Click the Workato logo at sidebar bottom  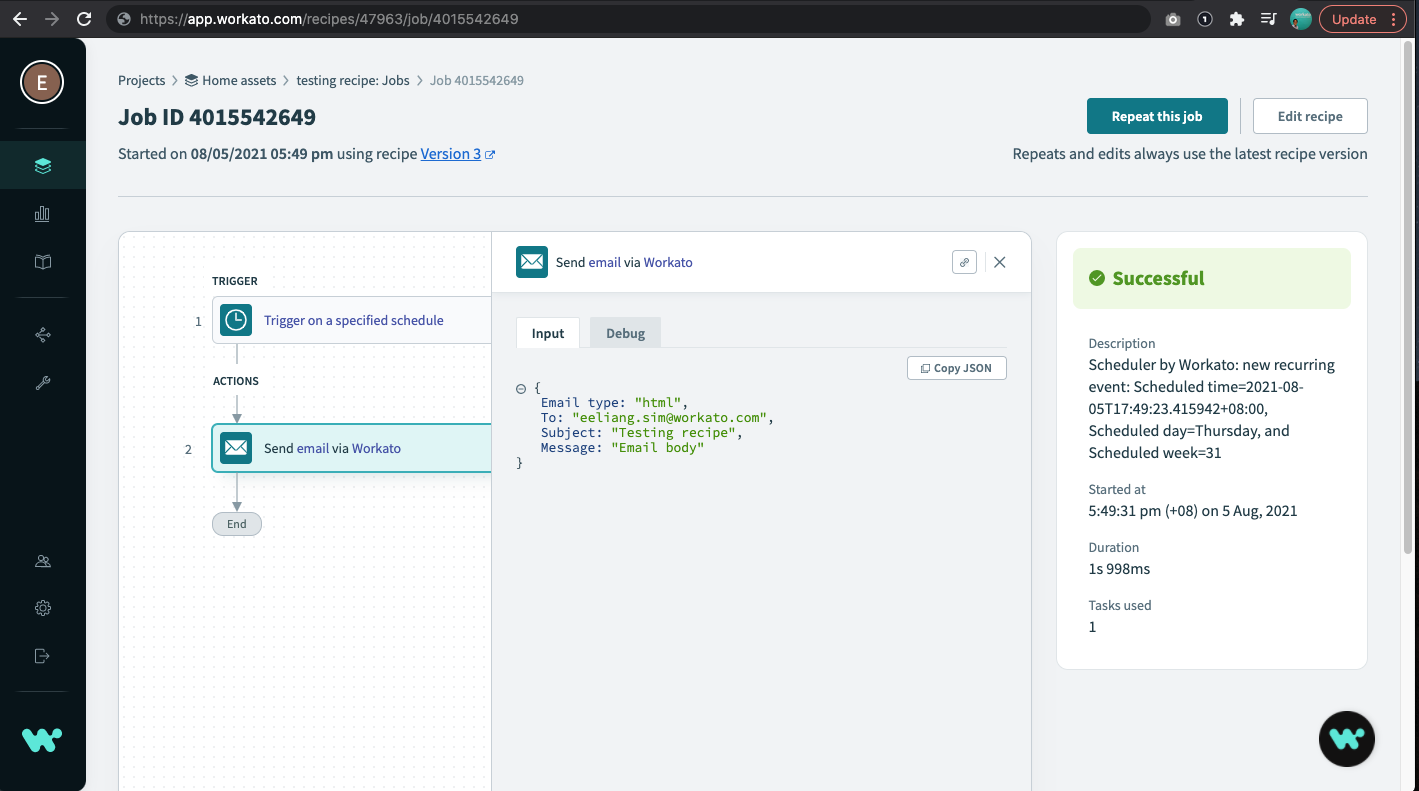pos(42,740)
